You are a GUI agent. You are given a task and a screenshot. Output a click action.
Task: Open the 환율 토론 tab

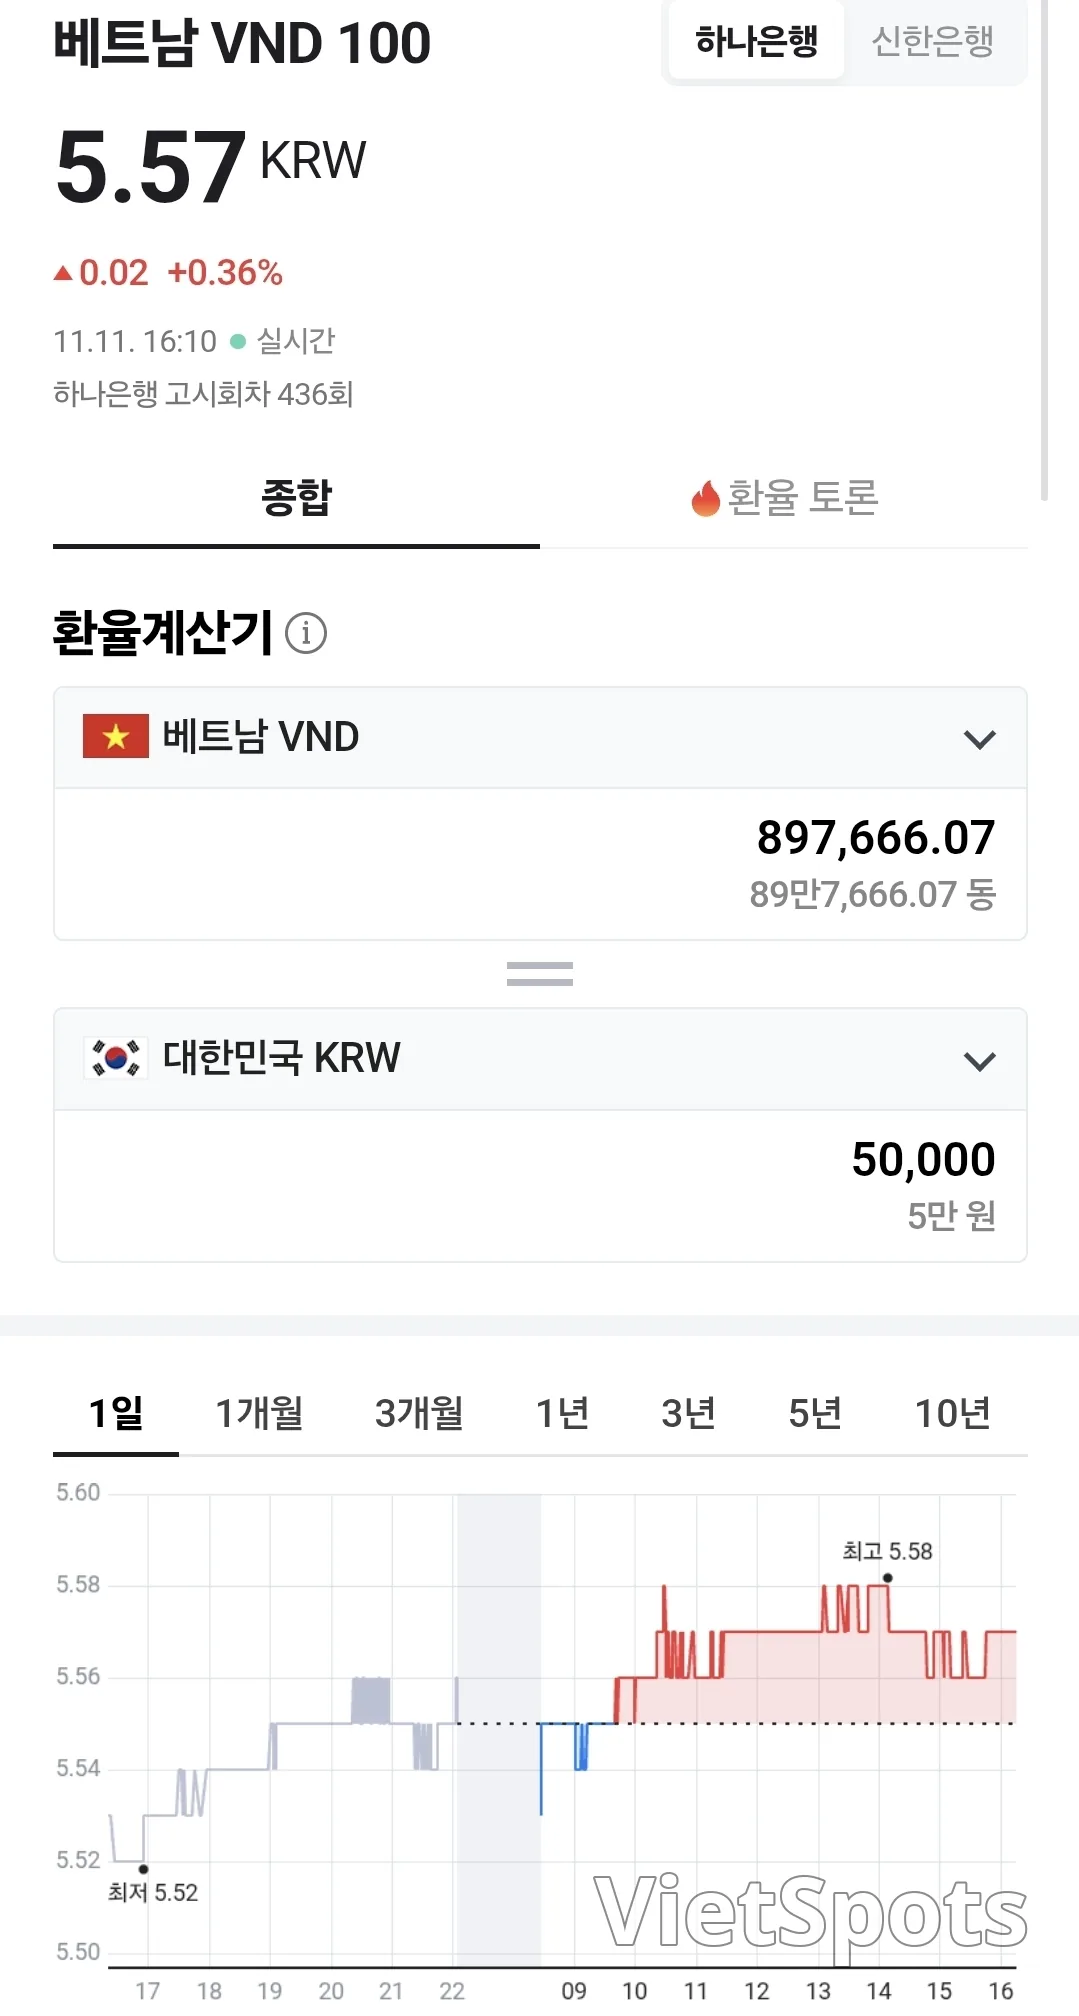pyautogui.click(x=784, y=498)
